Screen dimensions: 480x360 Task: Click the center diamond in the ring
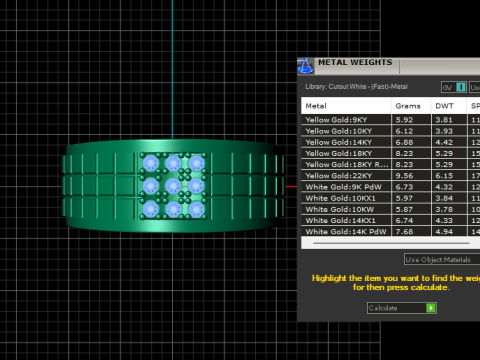tap(173, 186)
